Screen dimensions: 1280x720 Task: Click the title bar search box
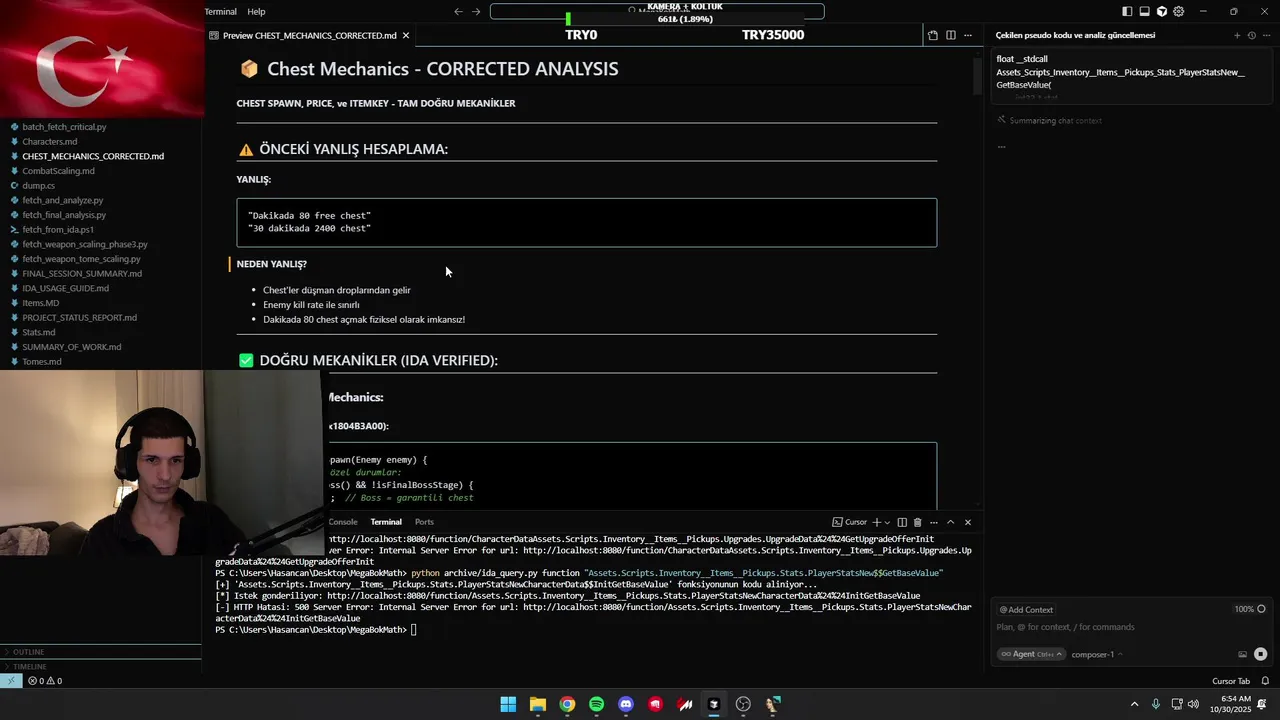pos(657,12)
